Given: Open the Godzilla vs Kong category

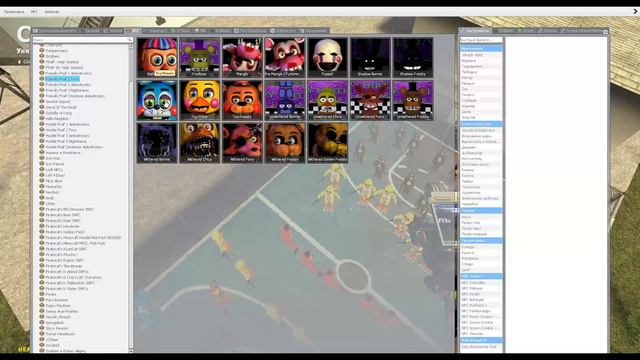Looking at the screenshot, I should coord(58,113).
